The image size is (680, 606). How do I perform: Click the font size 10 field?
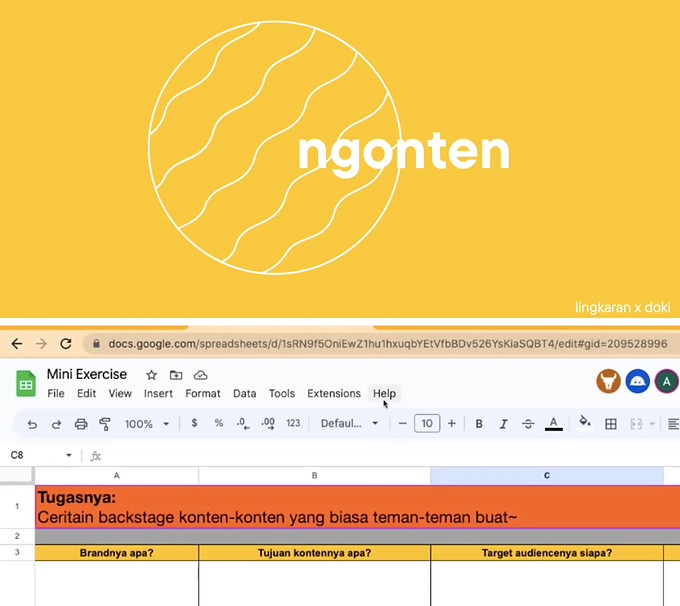pyautogui.click(x=427, y=423)
